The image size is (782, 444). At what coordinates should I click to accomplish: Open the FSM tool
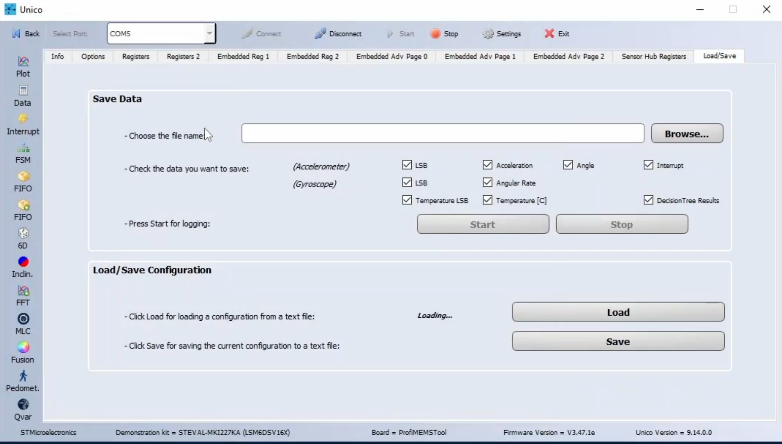(23, 153)
